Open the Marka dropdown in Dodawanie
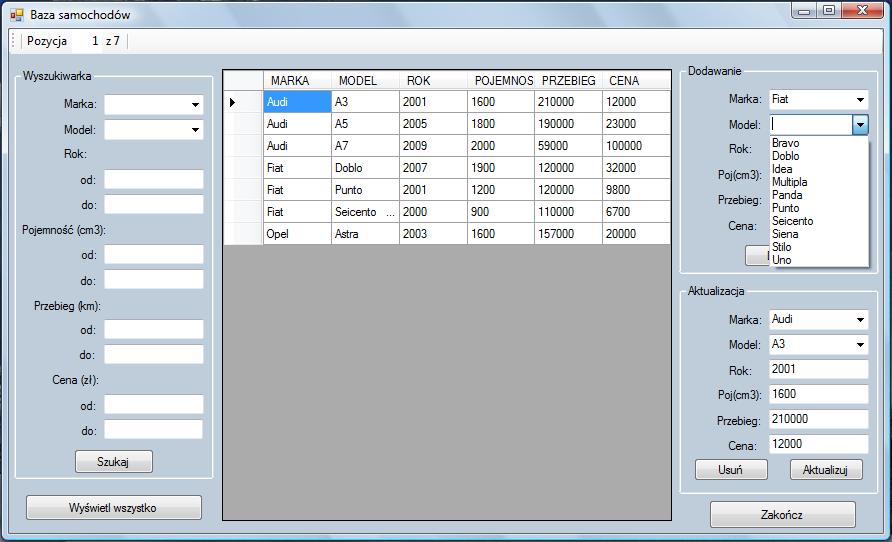This screenshot has height=542, width=892. (x=860, y=100)
